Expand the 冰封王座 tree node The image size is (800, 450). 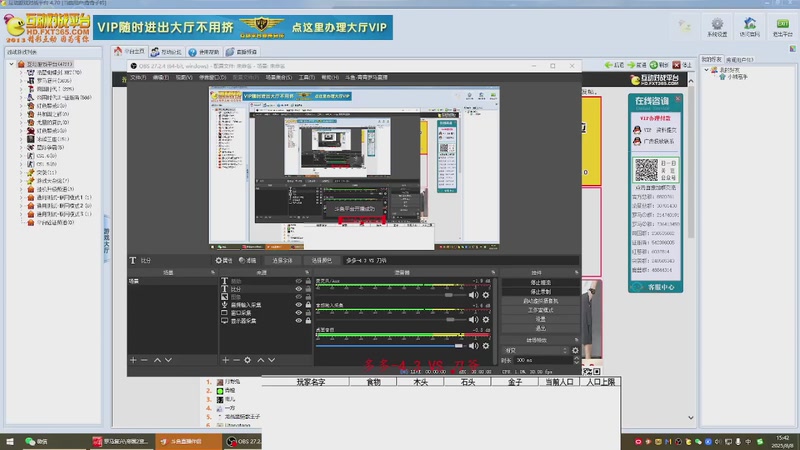click(x=21, y=139)
